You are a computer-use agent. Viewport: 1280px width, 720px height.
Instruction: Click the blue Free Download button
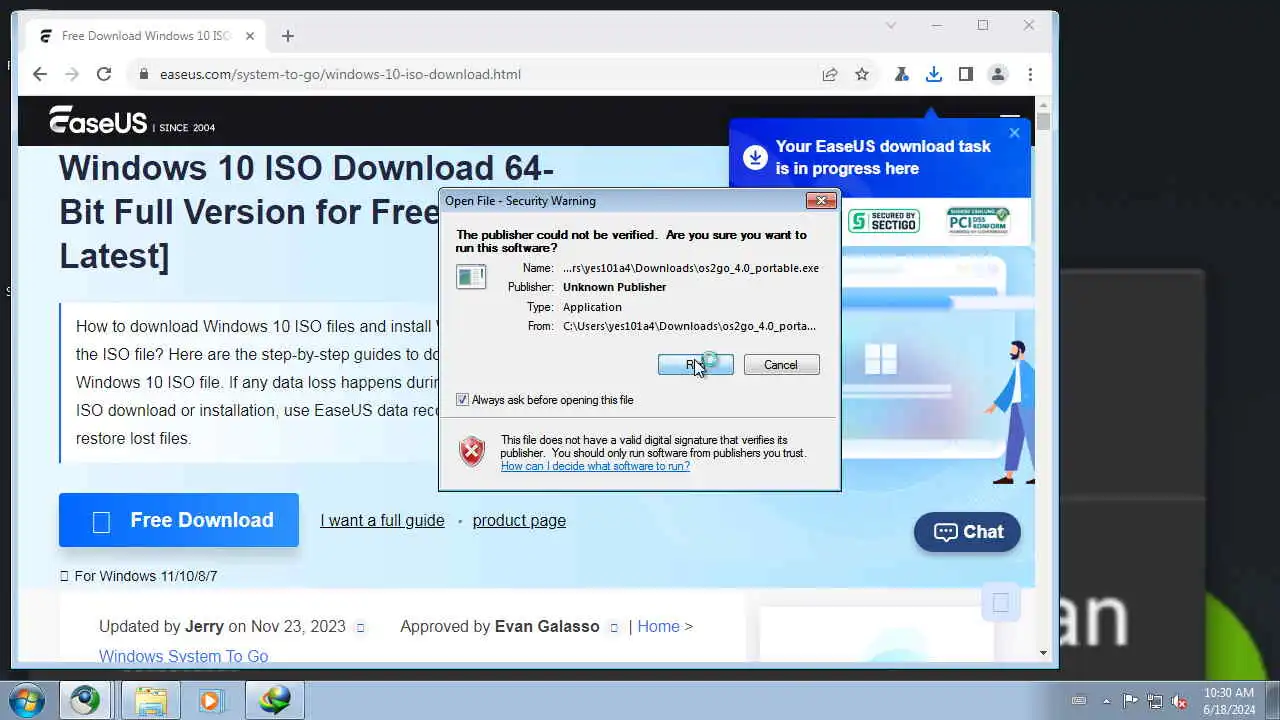tap(179, 520)
